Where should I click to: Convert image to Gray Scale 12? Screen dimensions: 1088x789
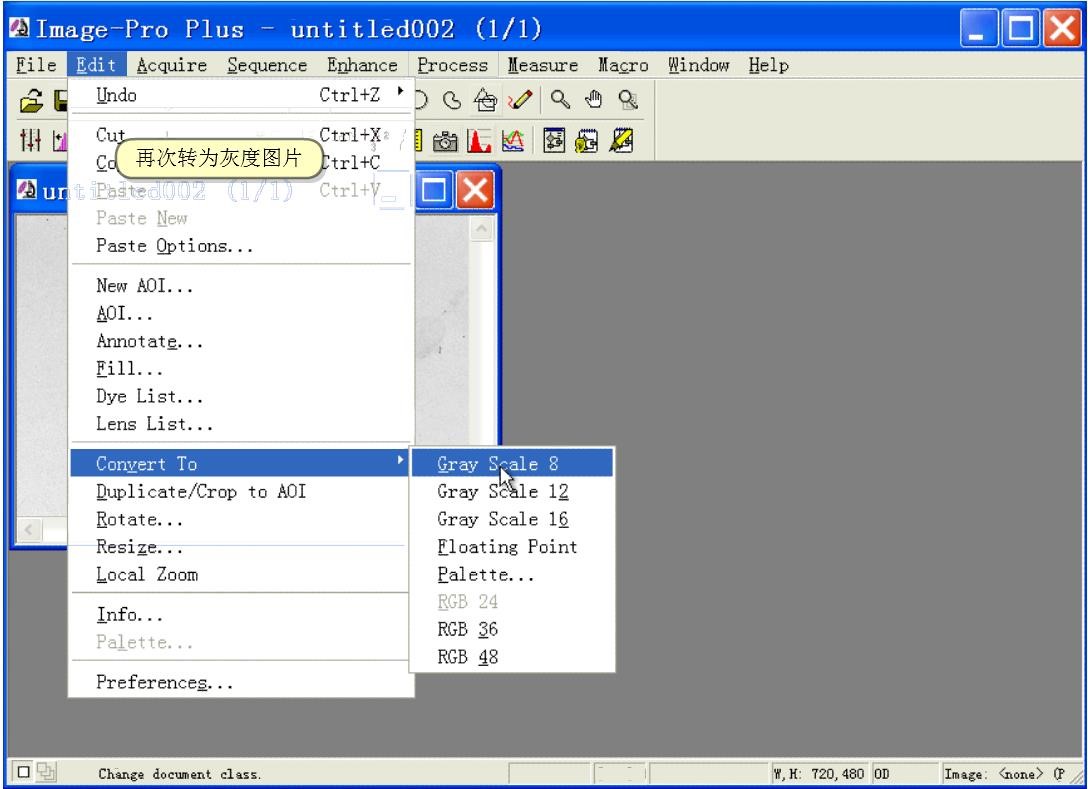pos(512,491)
